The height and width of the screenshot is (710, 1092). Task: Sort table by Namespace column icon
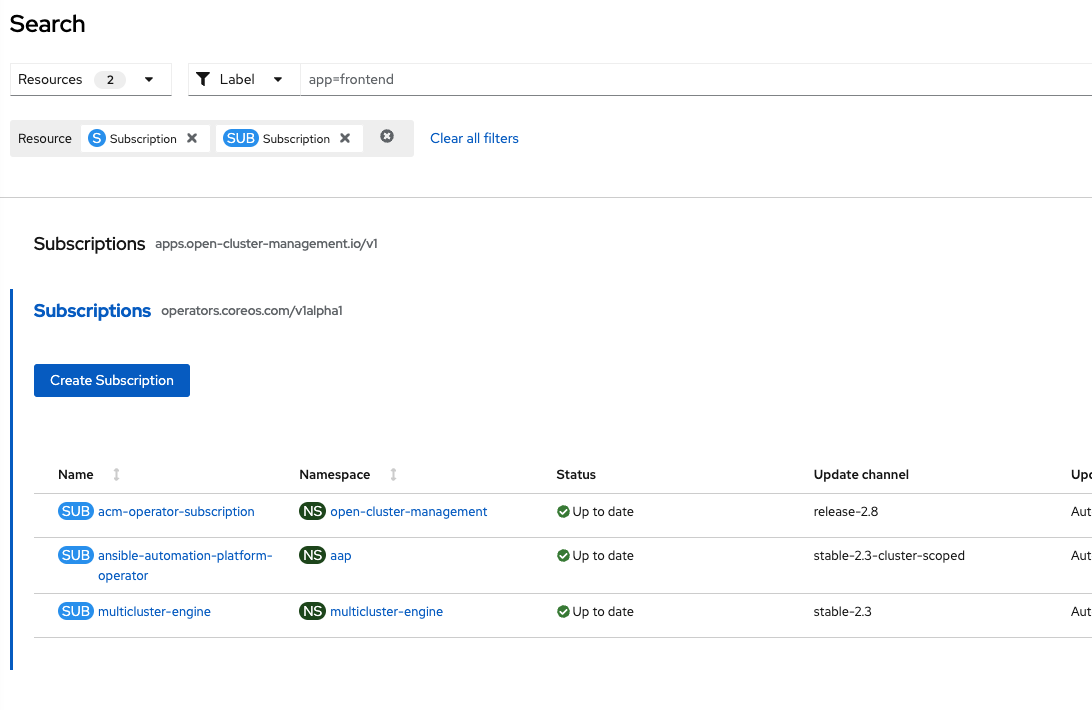click(393, 475)
